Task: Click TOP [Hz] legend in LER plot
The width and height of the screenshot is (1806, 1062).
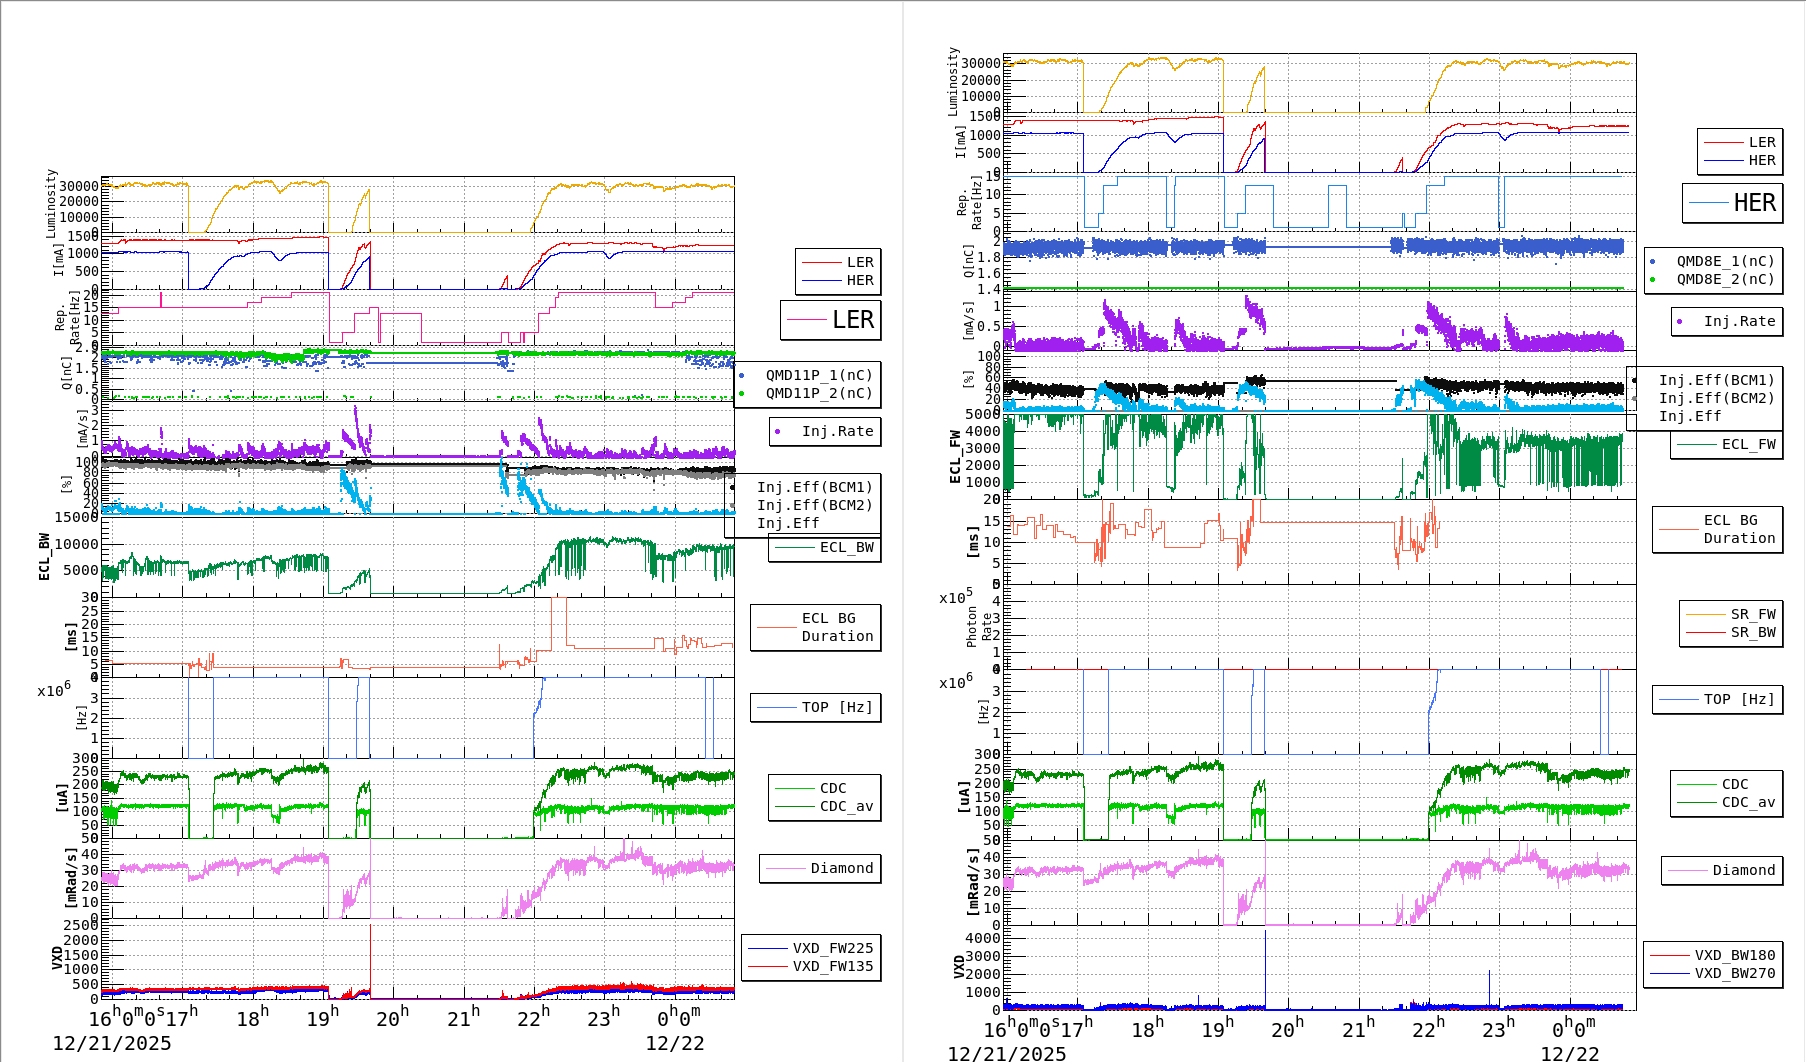Action: tap(816, 707)
